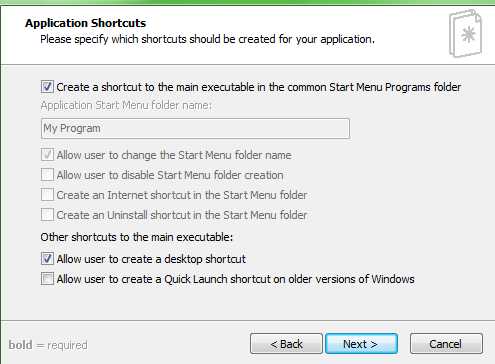The image size is (495, 364).
Task: Click the Please specify which shortcuts description text
Action: click(207, 39)
